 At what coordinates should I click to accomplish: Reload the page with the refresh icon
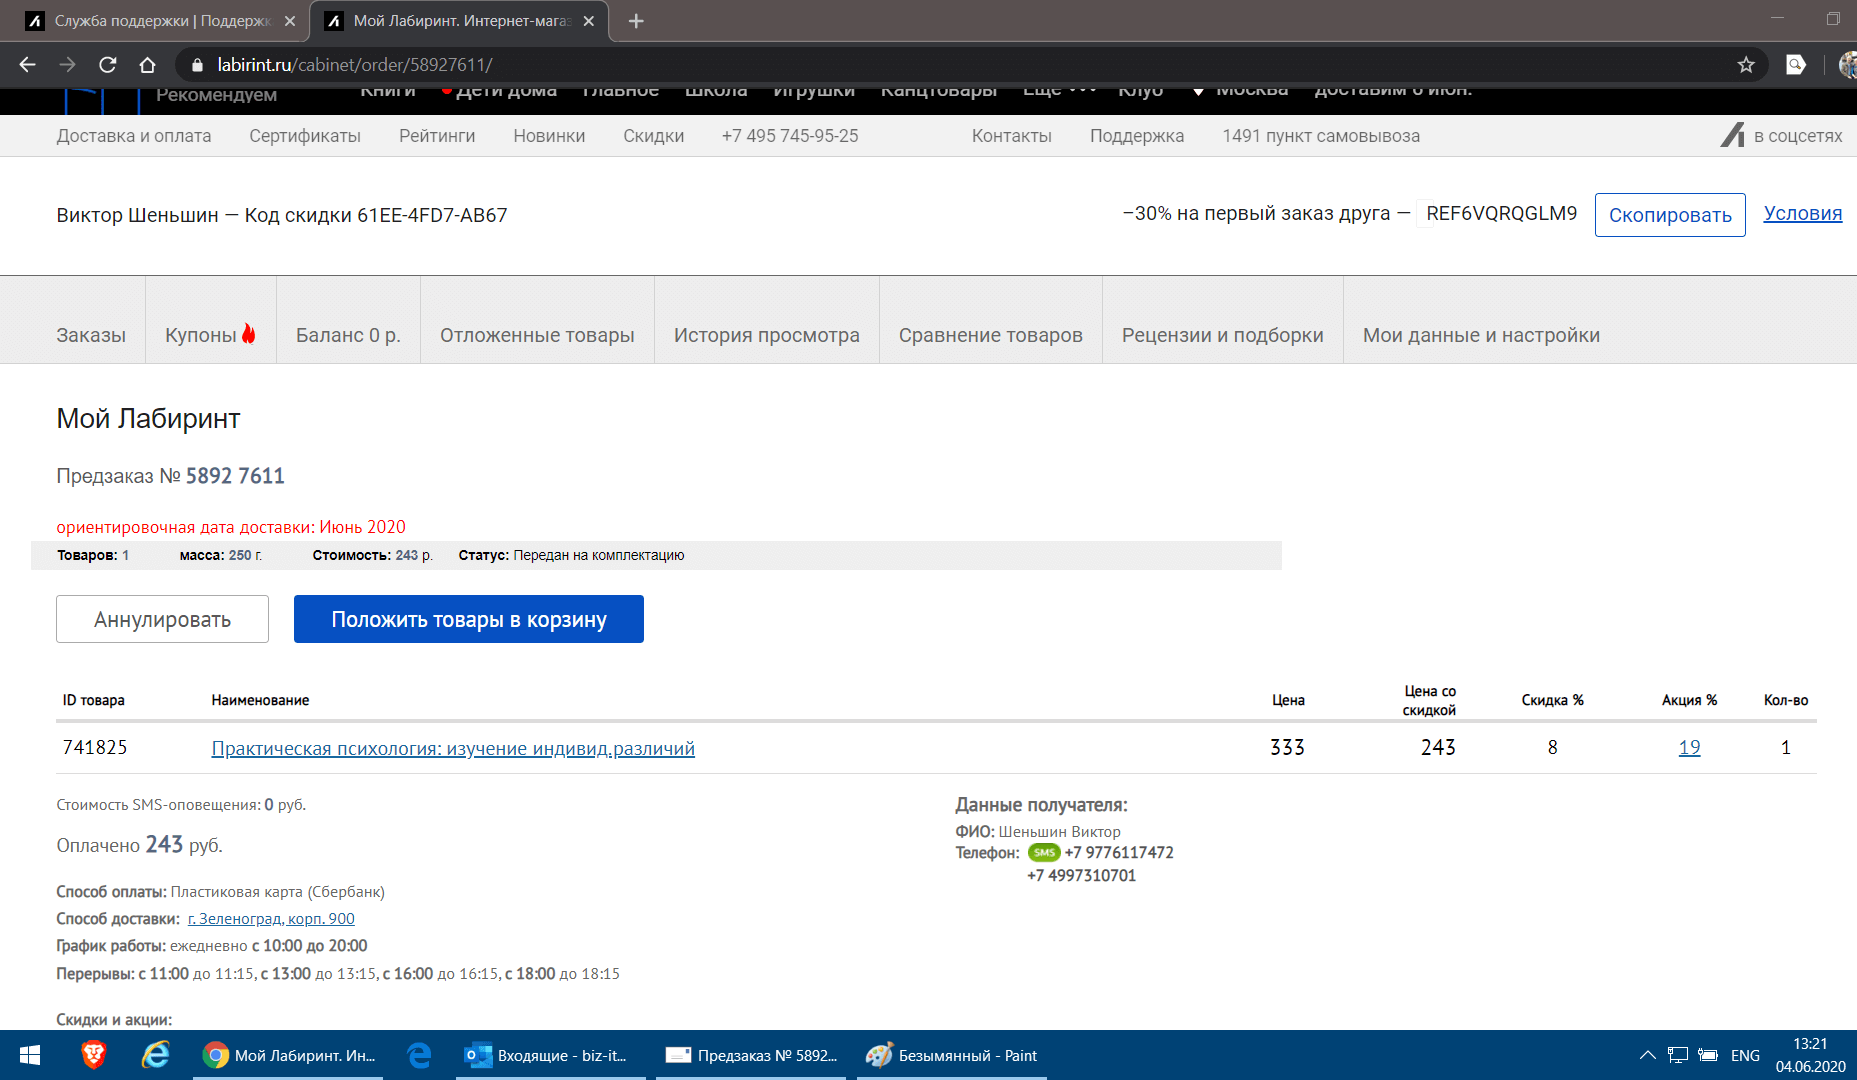coord(108,65)
